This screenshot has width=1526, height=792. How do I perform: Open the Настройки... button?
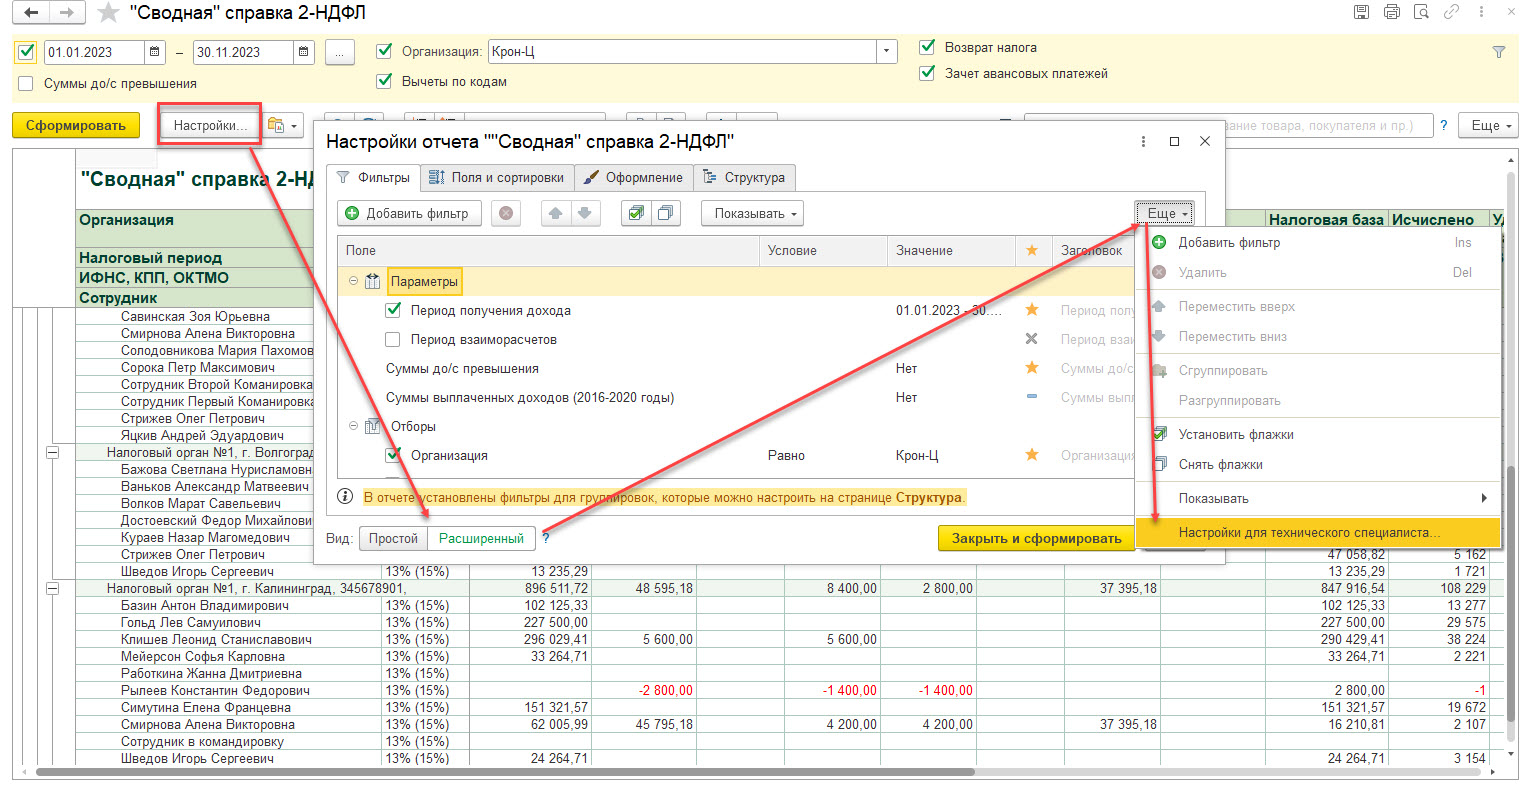(x=210, y=125)
